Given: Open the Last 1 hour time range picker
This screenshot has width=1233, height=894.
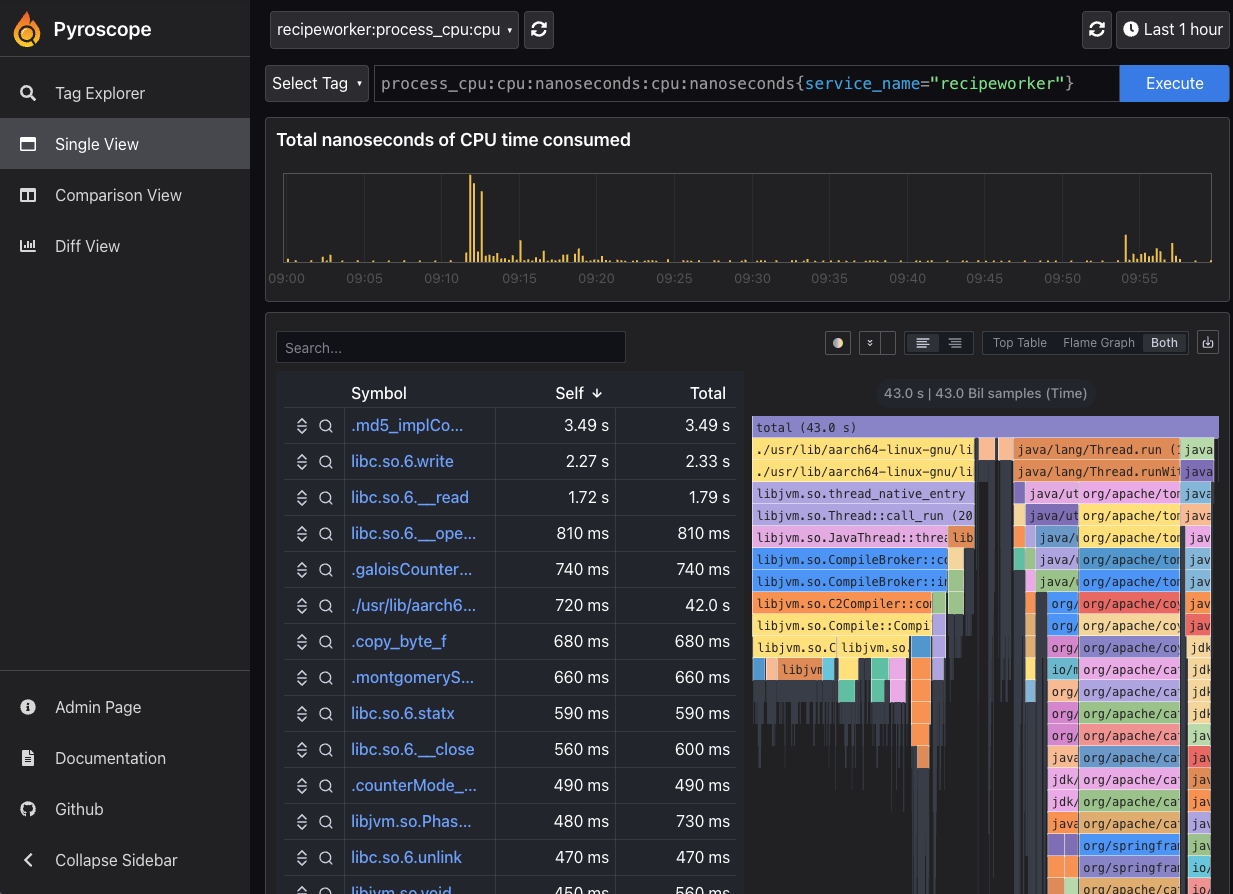Looking at the screenshot, I should click(1172, 30).
